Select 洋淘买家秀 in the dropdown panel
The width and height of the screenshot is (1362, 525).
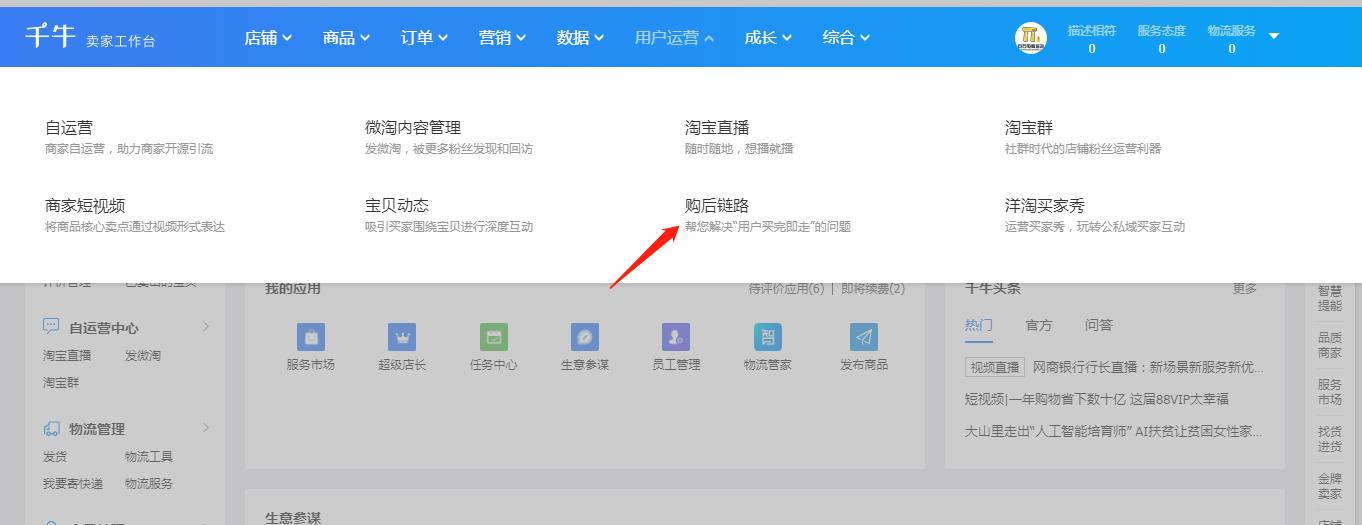click(1045, 206)
